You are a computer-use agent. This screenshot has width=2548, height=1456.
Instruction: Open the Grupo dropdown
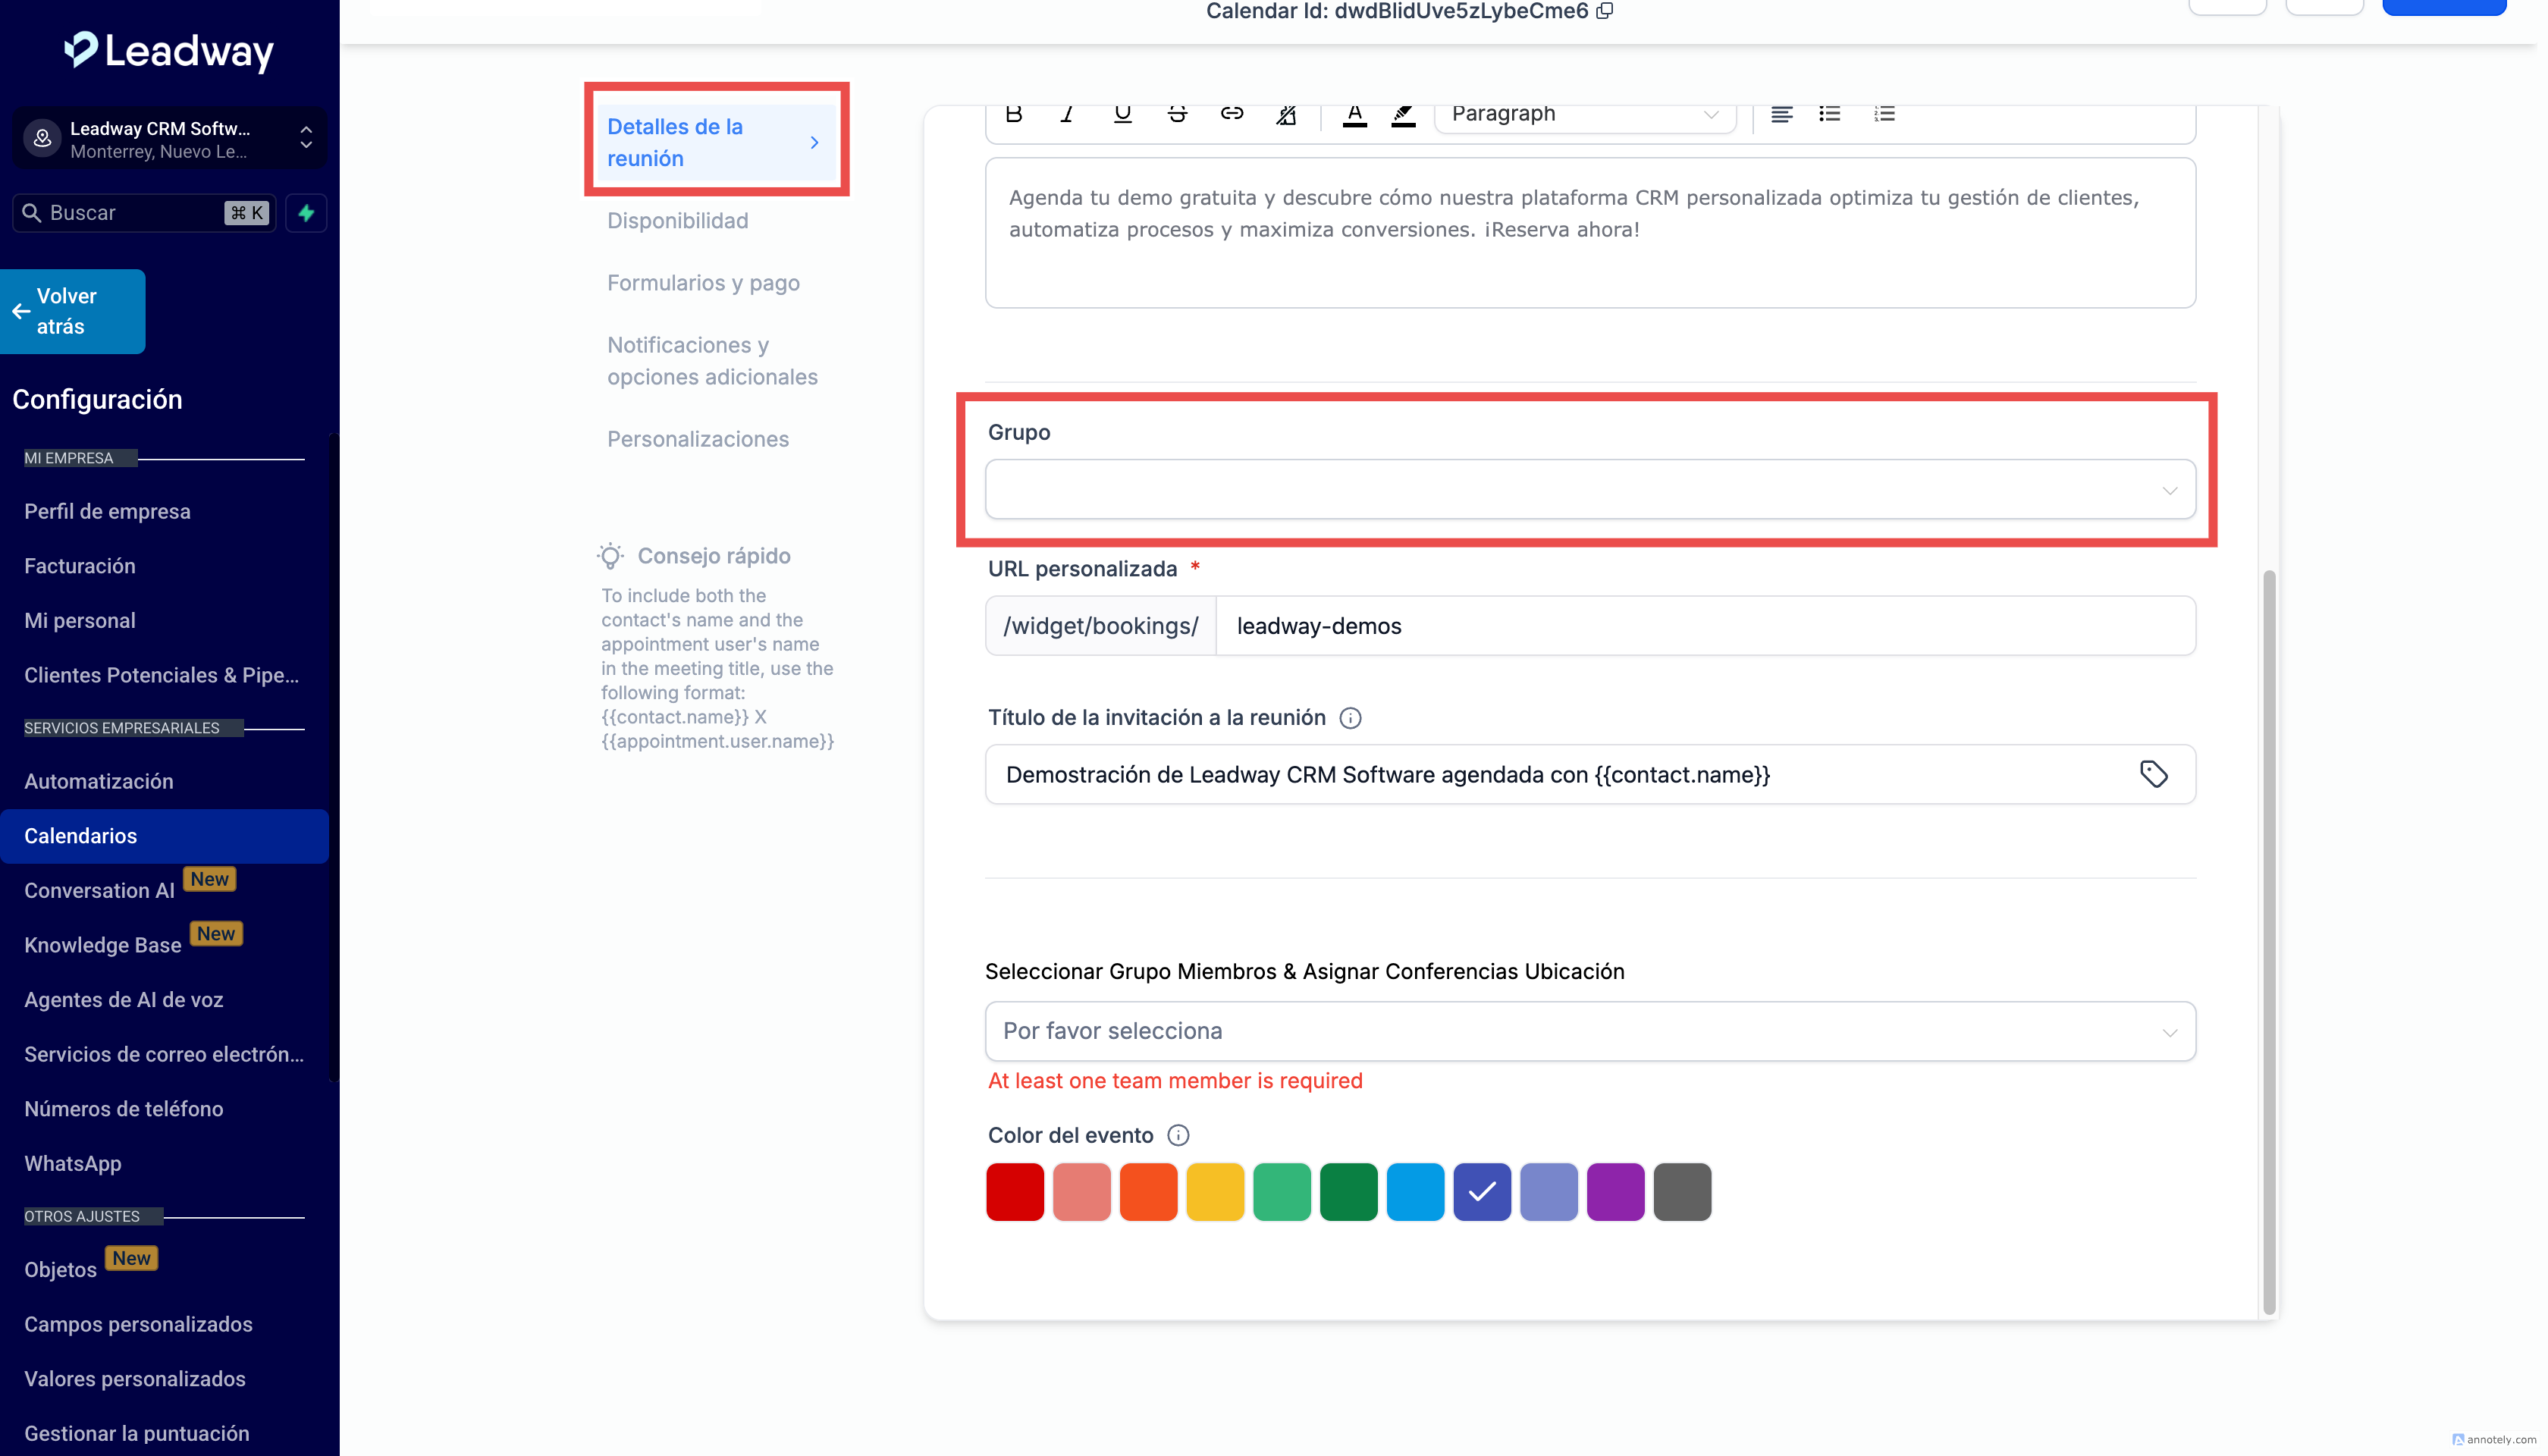(x=1590, y=490)
